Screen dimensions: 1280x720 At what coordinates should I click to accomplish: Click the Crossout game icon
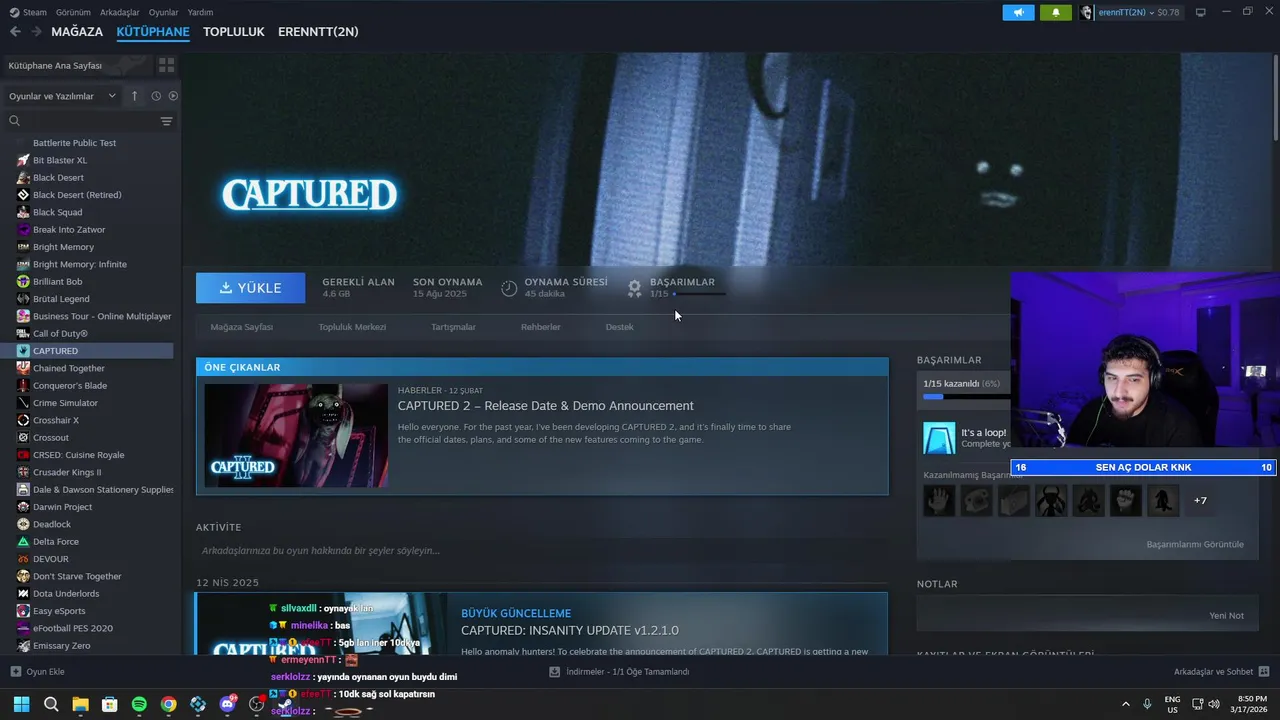click(x=23, y=438)
